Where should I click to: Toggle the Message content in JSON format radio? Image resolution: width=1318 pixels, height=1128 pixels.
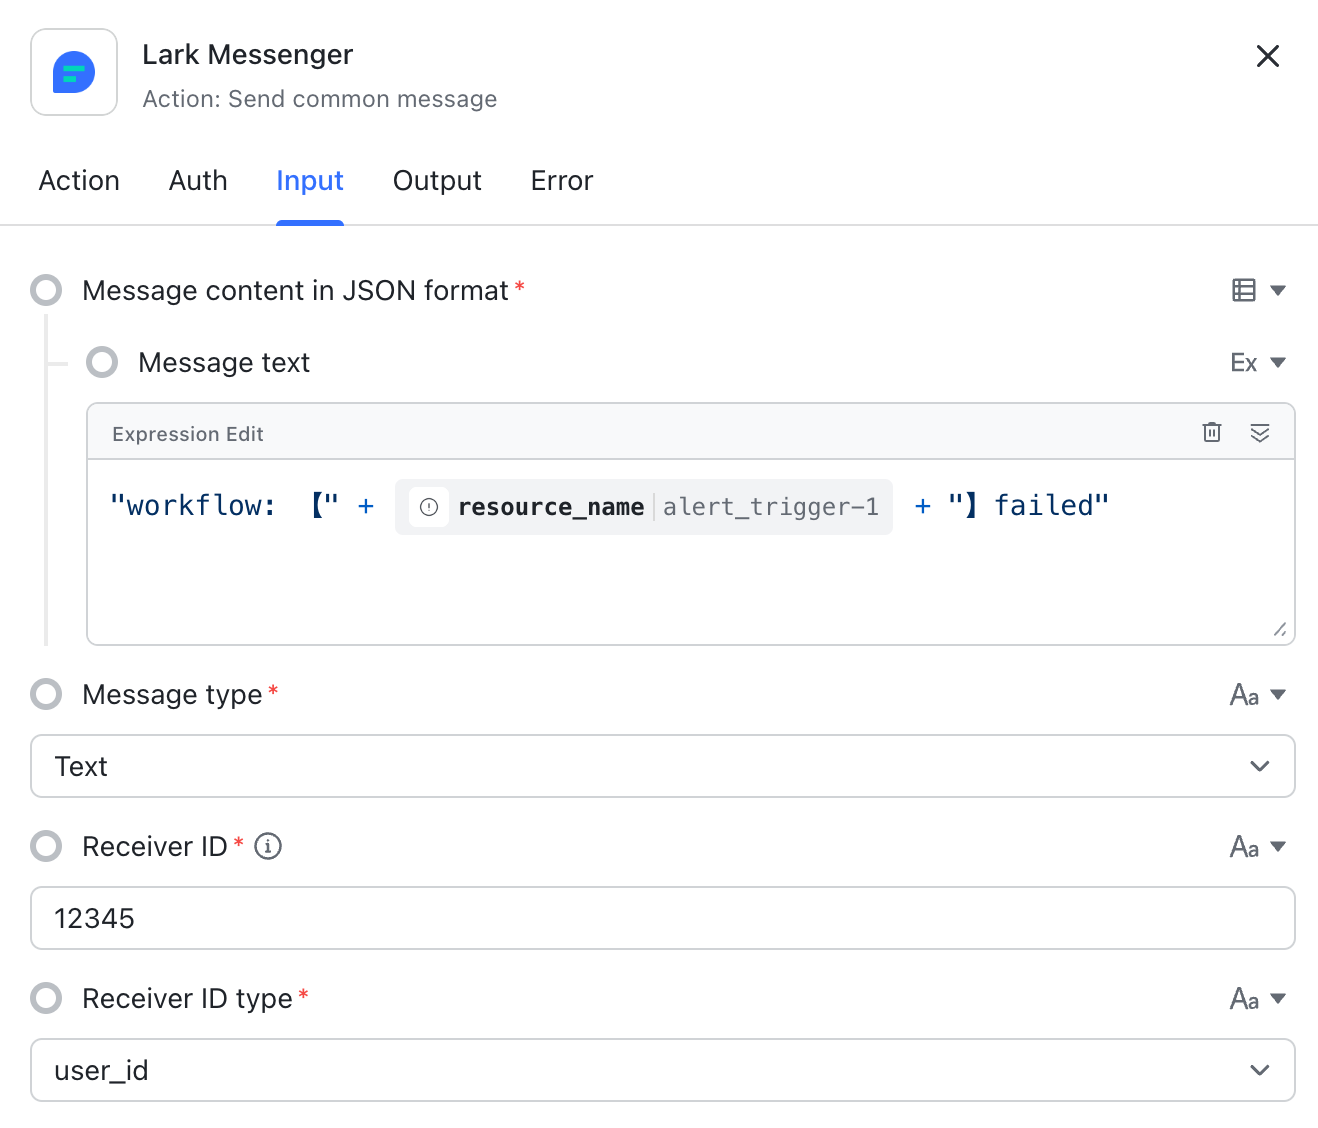46,290
